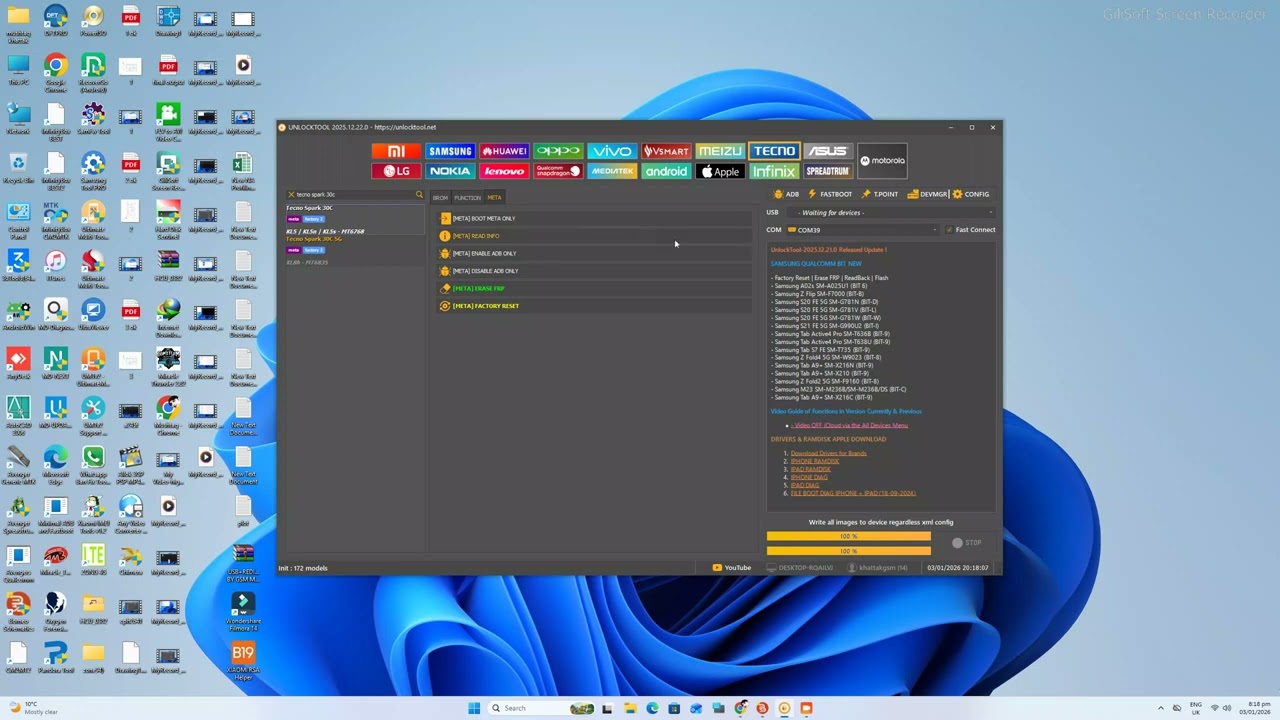Open the IPHONE DIAG link

click(809, 477)
